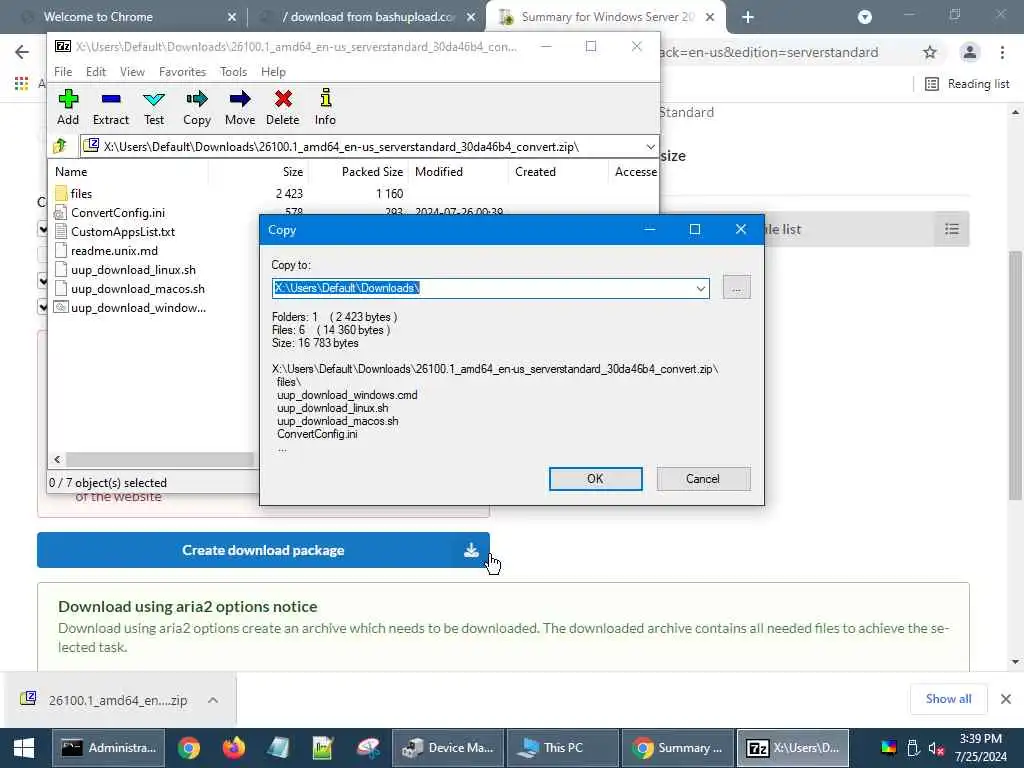The height and width of the screenshot is (768, 1024).
Task: Open the Reading list
Action: point(967,84)
